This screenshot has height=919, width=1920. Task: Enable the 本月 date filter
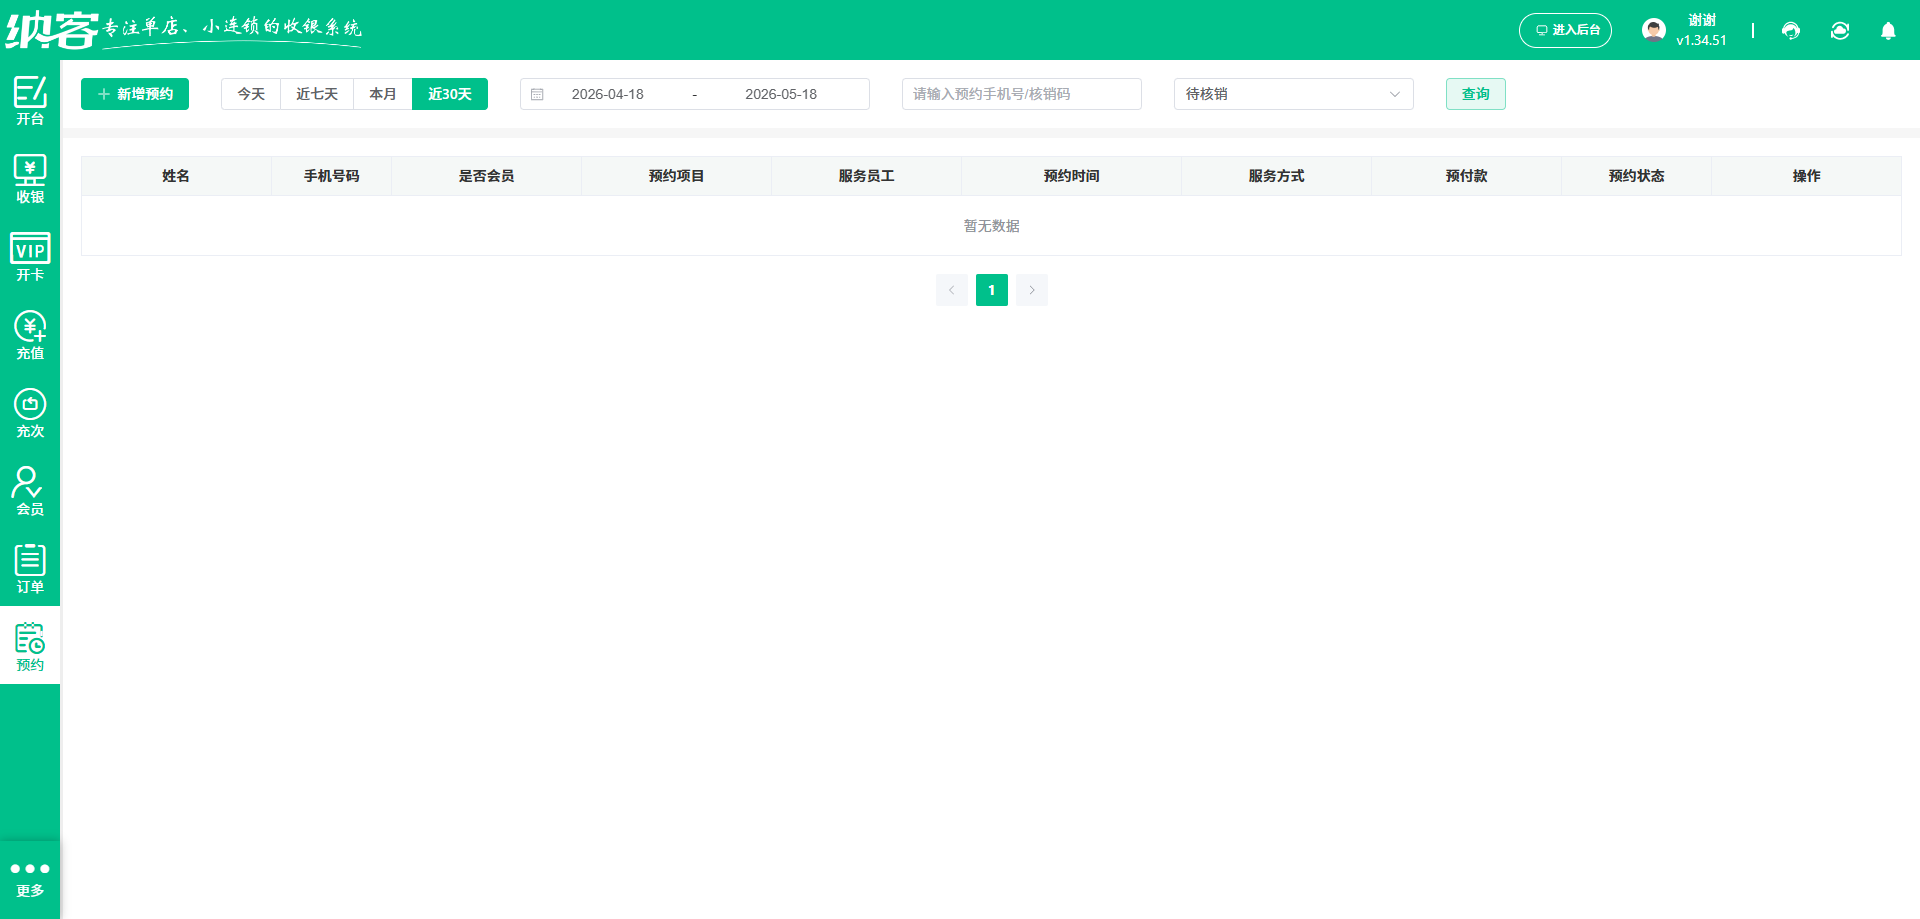coord(382,93)
